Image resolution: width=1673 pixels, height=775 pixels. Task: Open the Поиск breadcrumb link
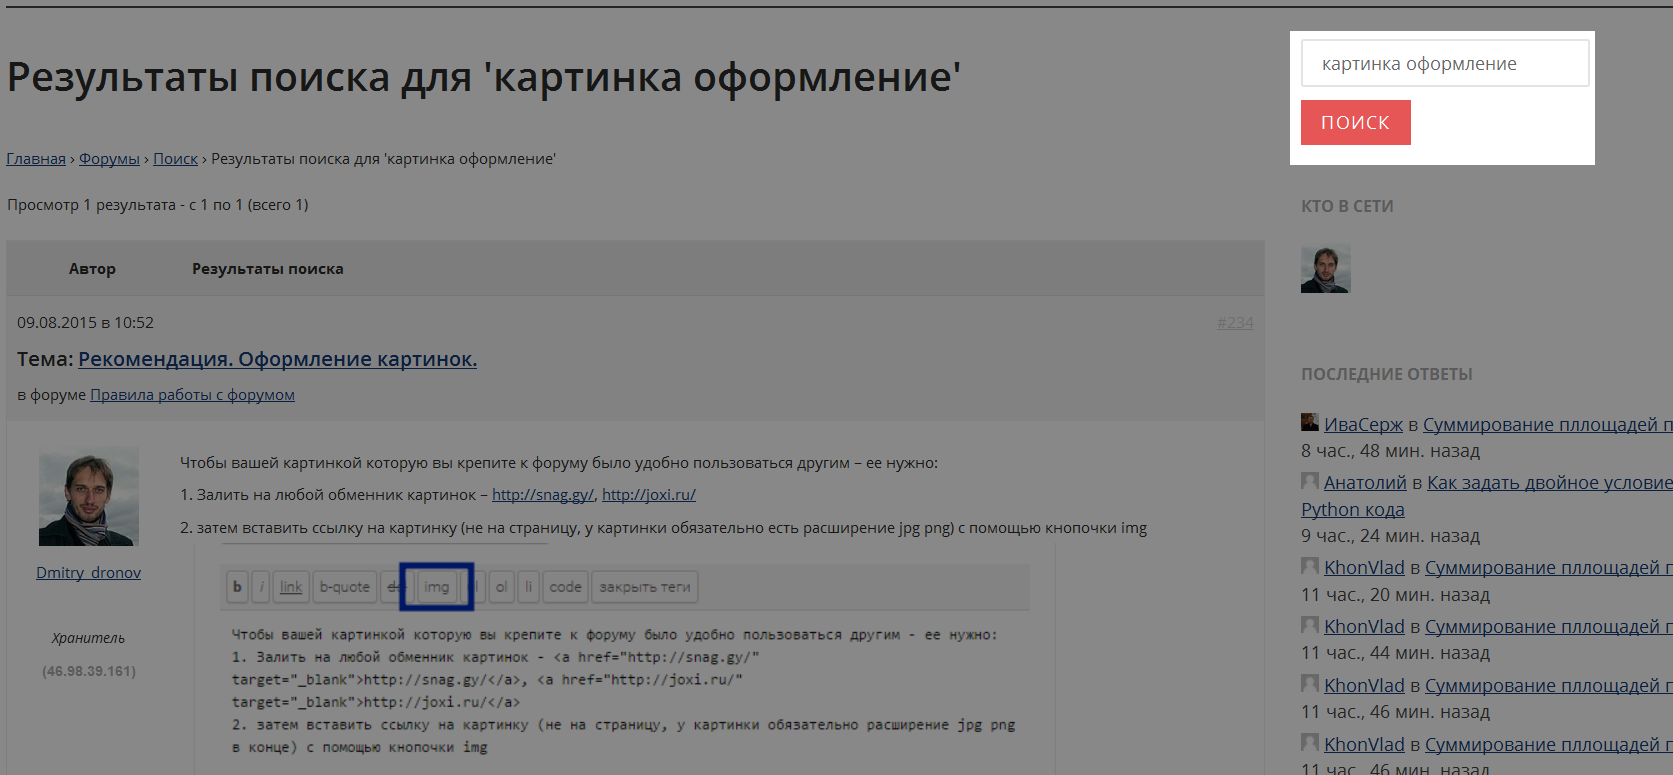175,159
